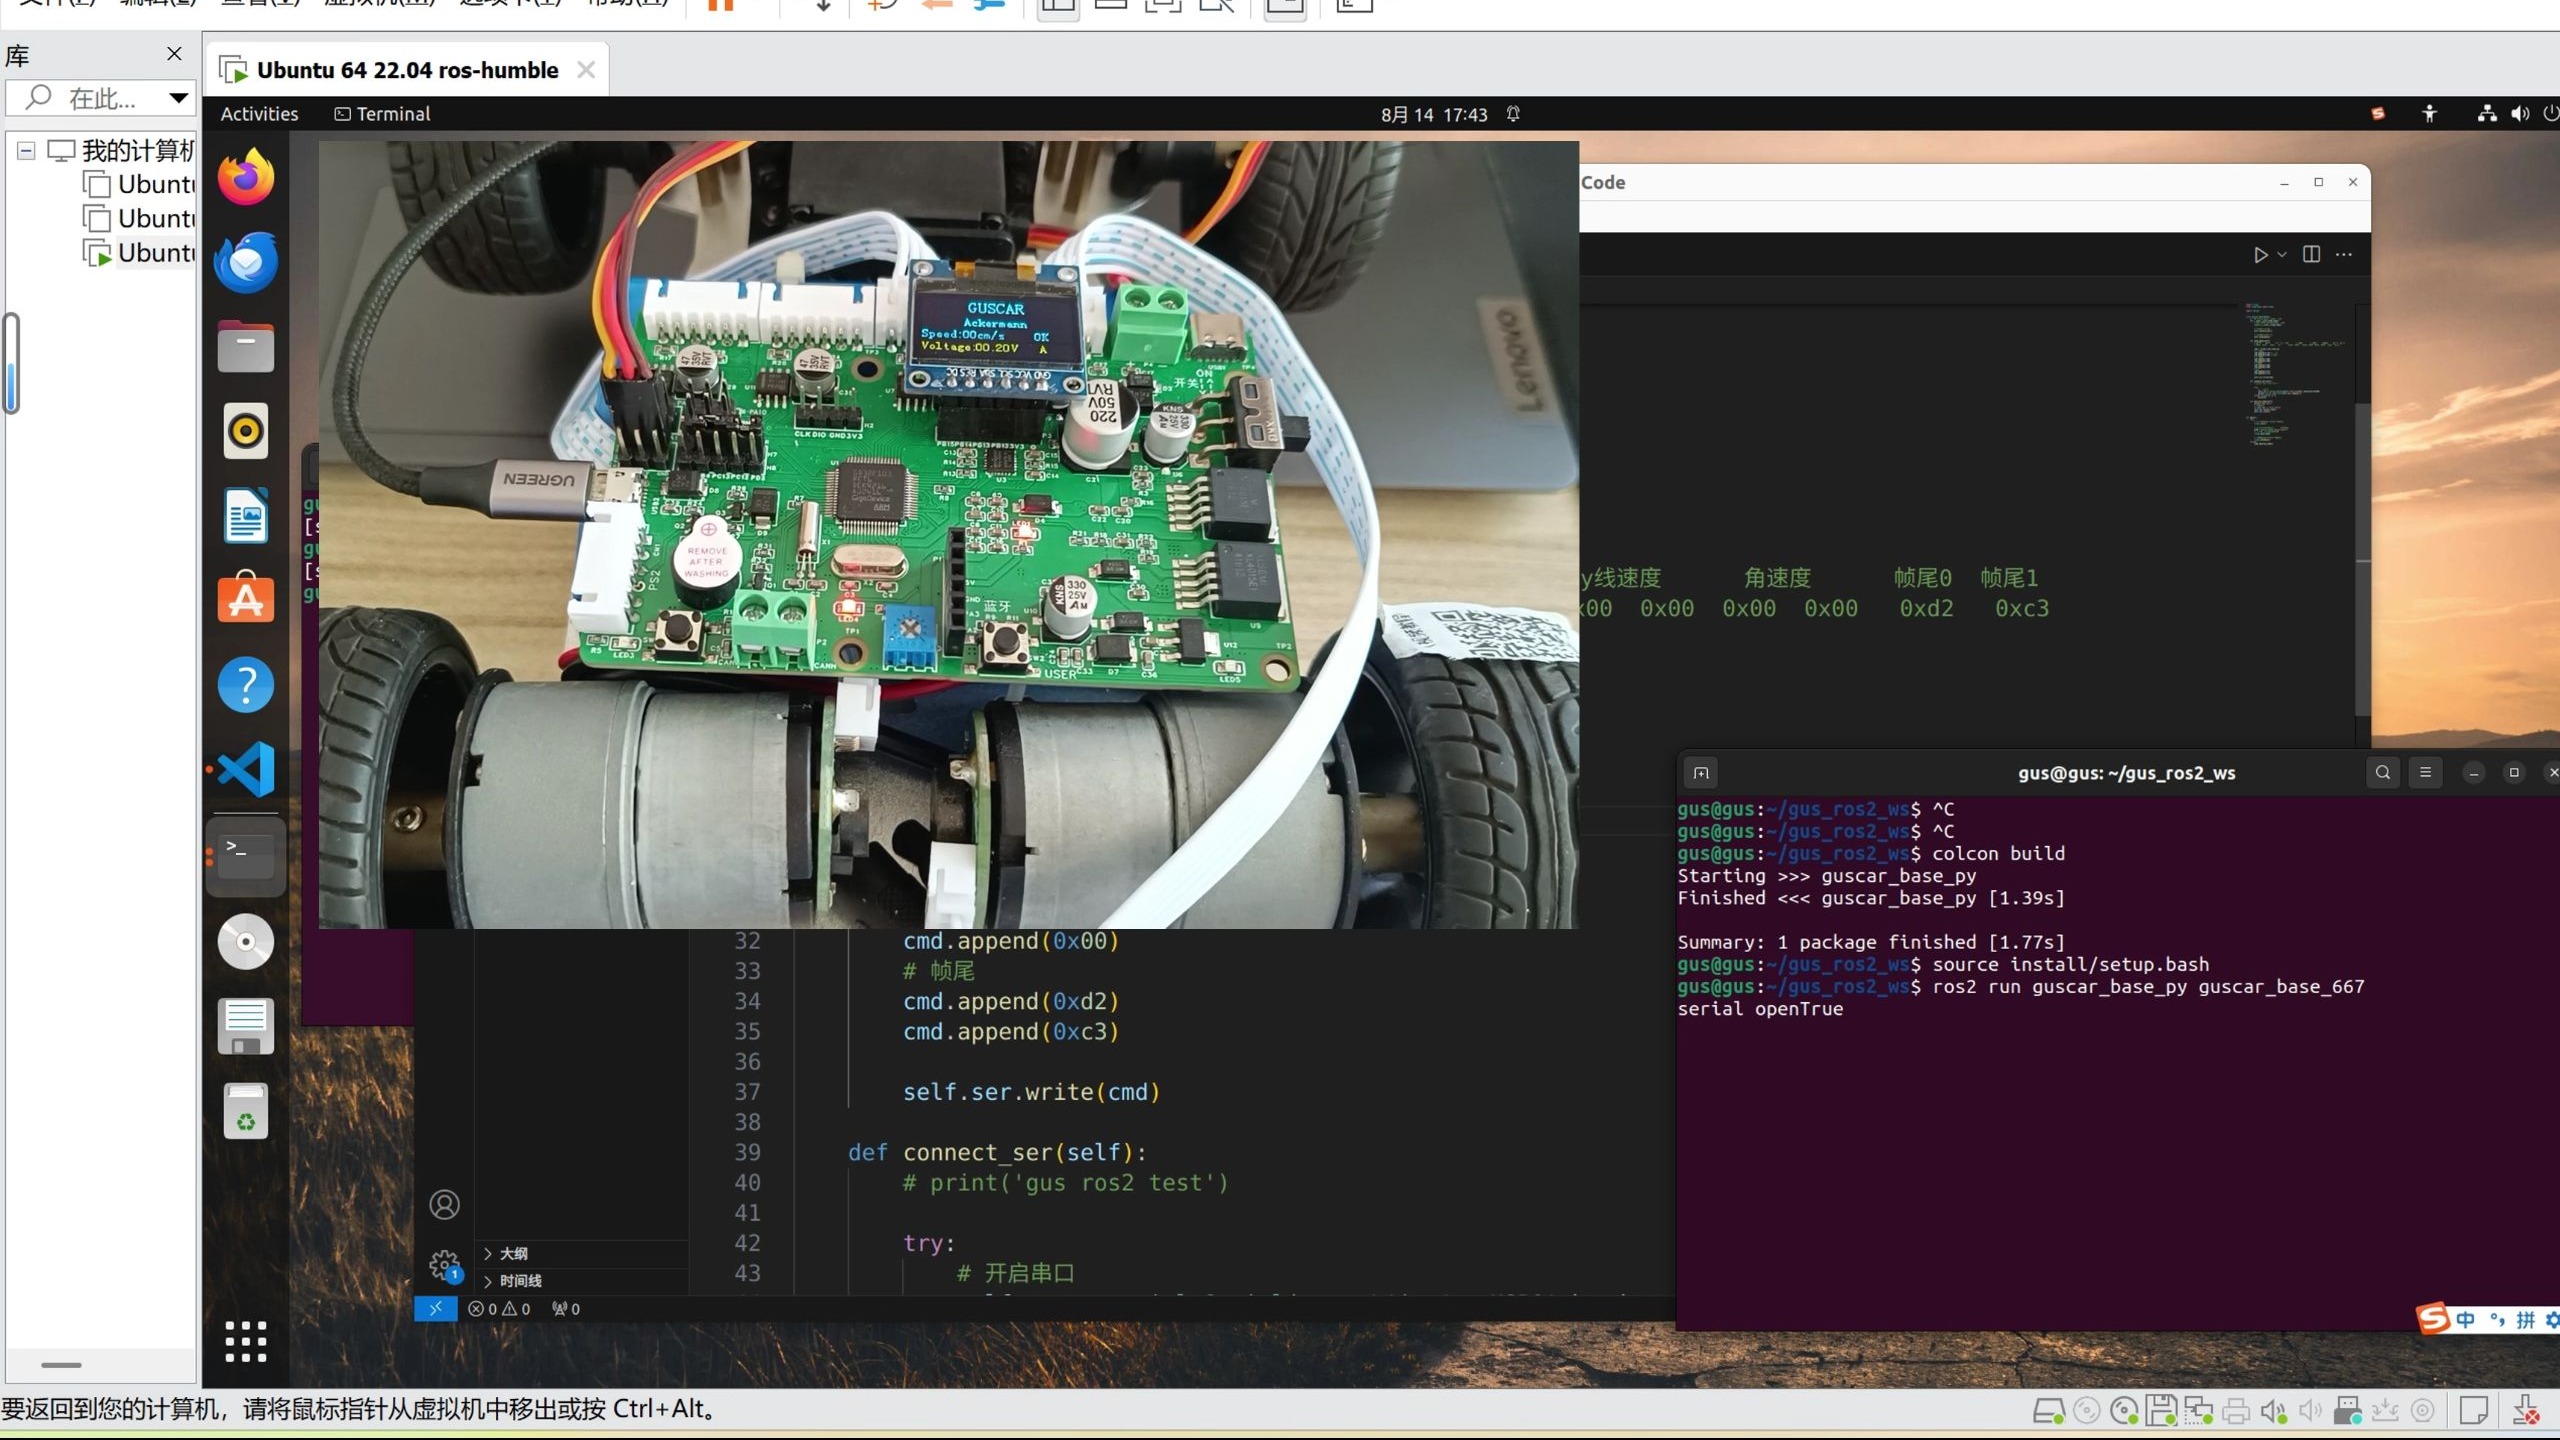Click the VMware network adapter status icon

(2198, 1411)
